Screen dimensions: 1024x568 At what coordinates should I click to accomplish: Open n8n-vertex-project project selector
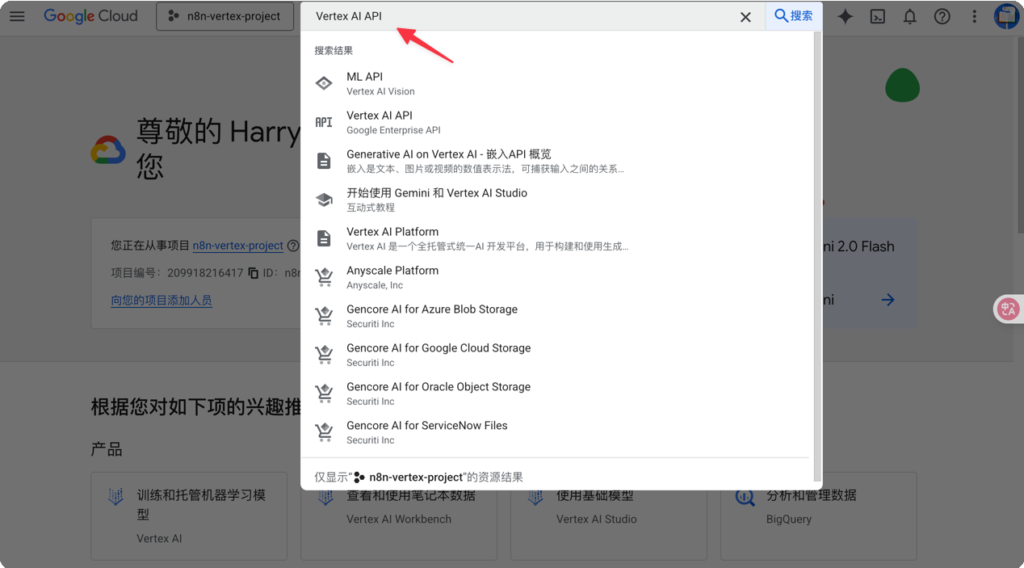(x=223, y=16)
